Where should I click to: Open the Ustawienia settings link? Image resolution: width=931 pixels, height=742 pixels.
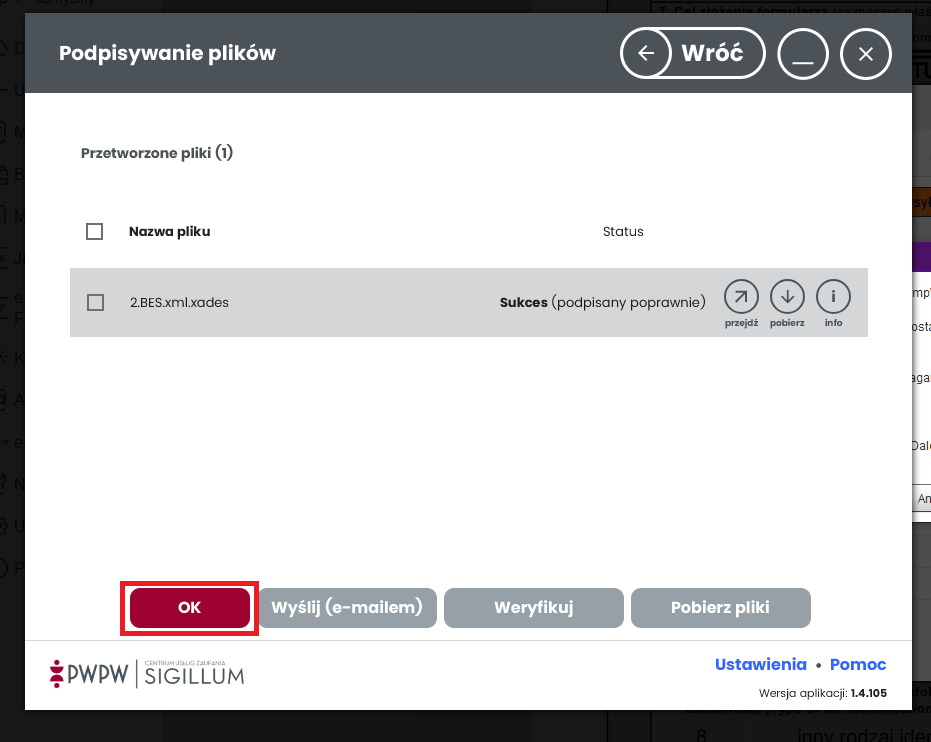(x=760, y=665)
